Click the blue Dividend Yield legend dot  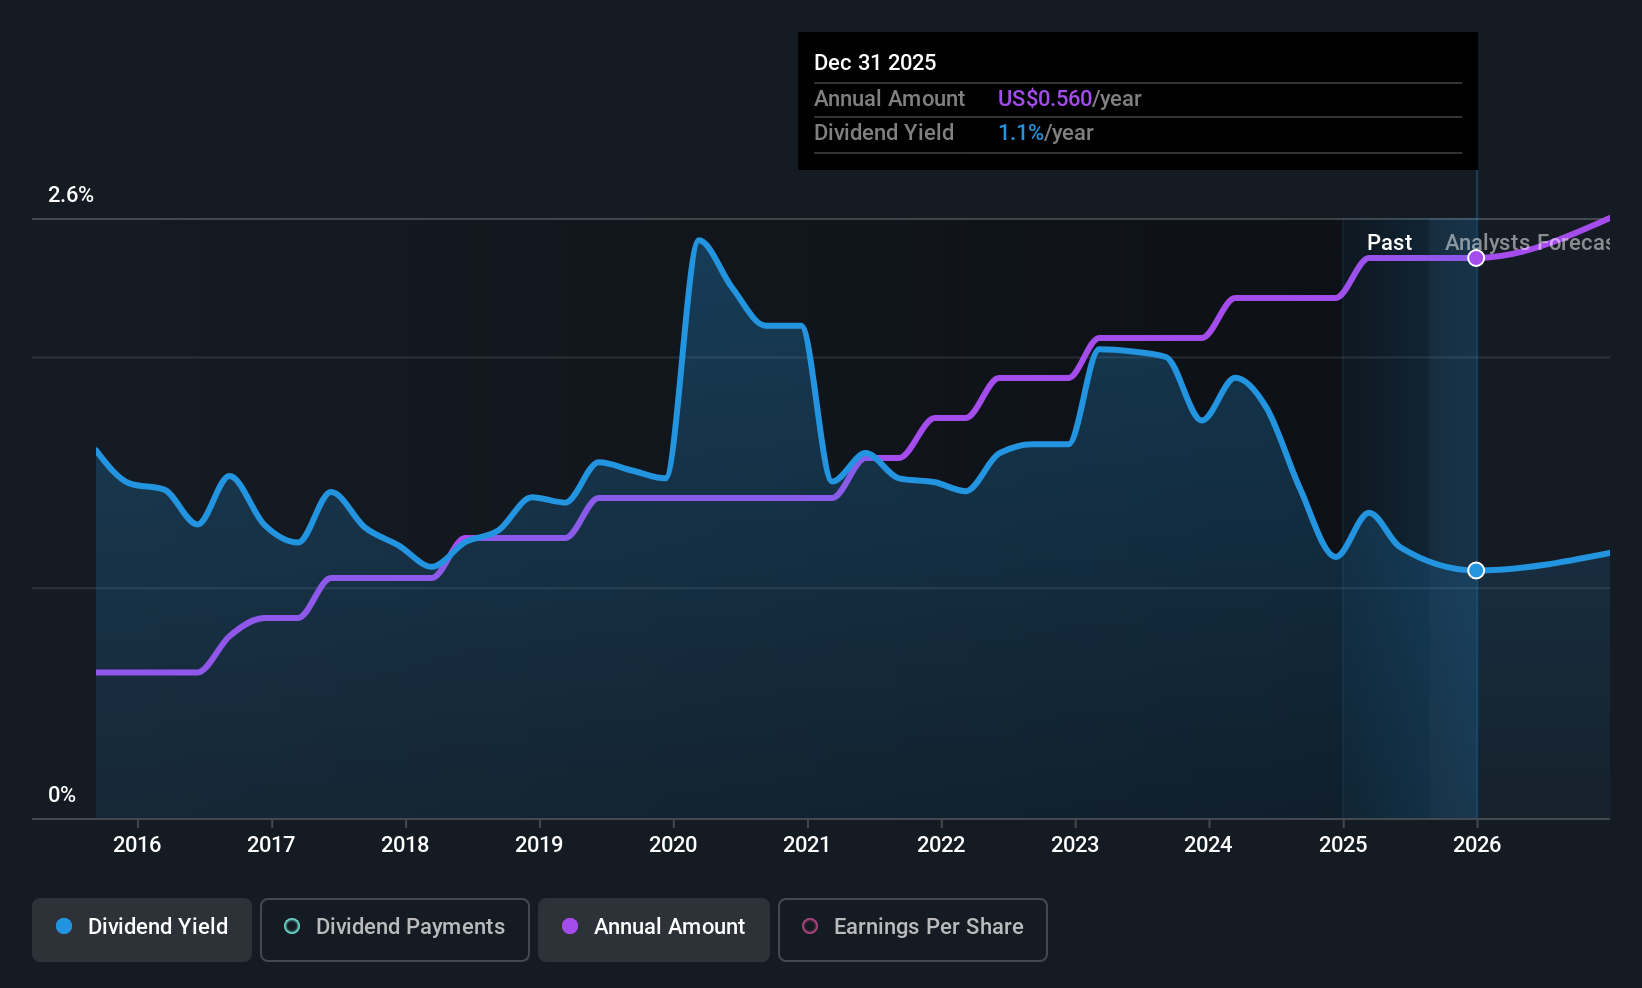(x=64, y=927)
